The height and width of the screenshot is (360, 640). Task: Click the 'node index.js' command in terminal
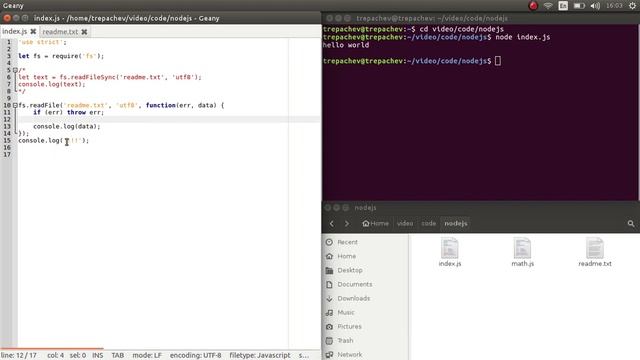point(522,37)
